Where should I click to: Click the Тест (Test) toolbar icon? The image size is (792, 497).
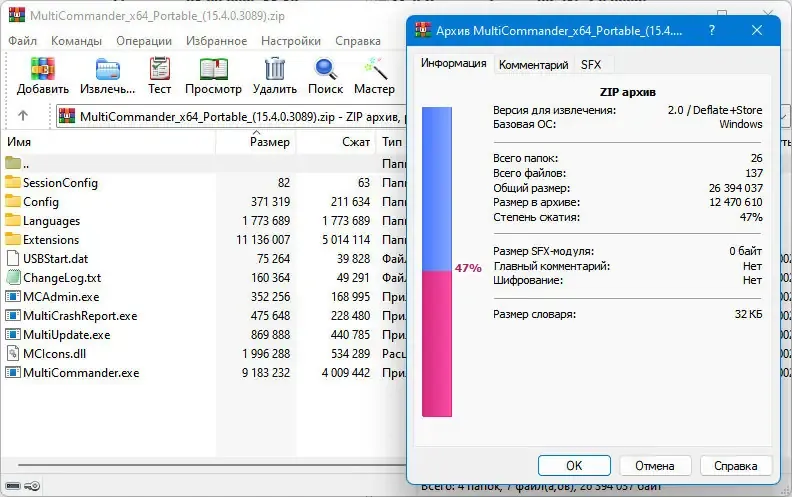(160, 69)
